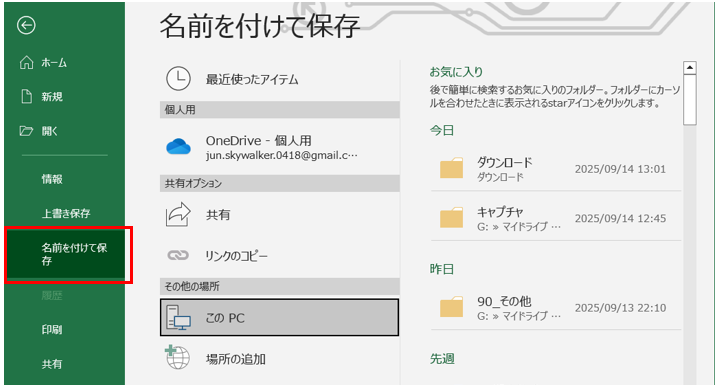Click the Recent items clock icon

pyautogui.click(x=178, y=79)
